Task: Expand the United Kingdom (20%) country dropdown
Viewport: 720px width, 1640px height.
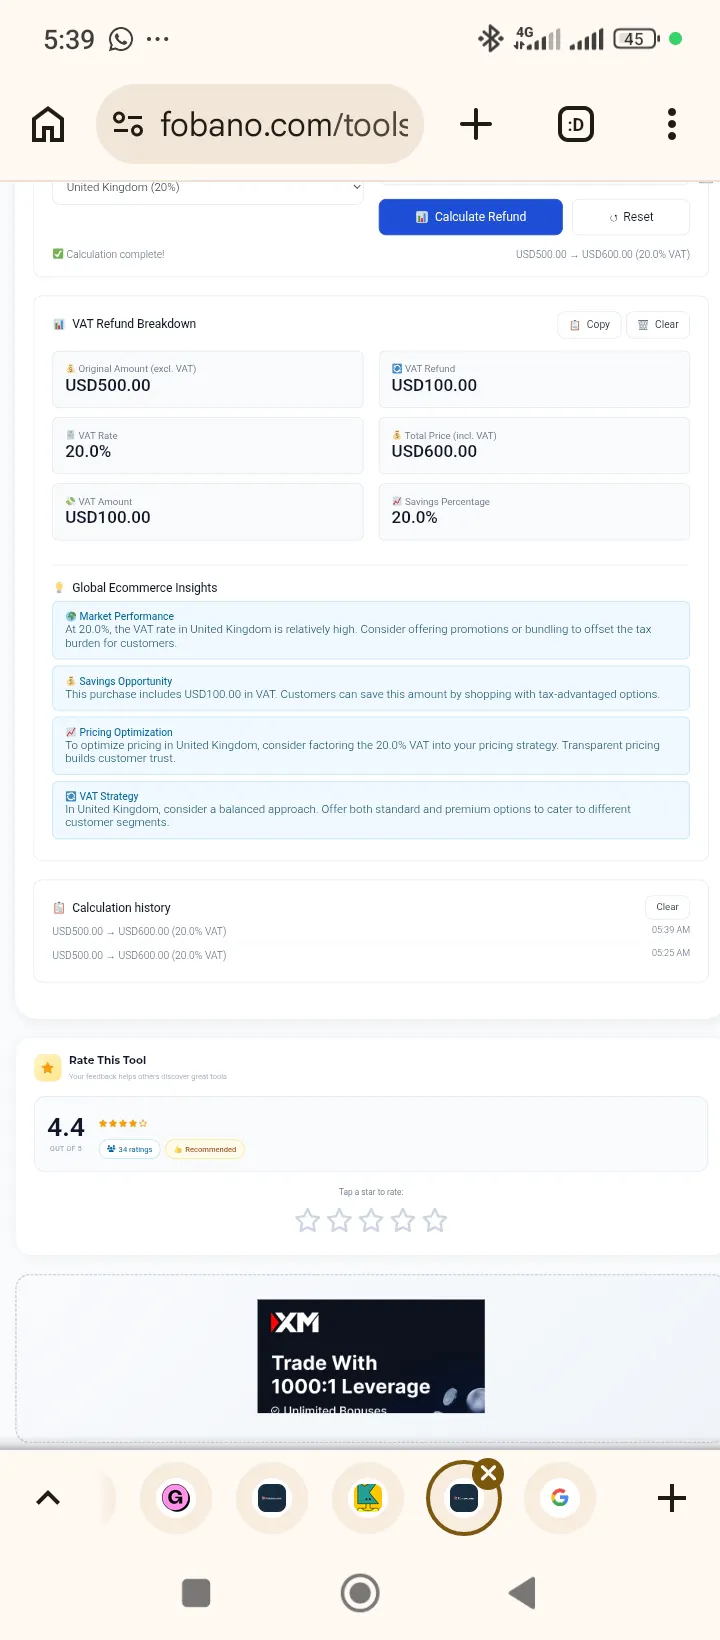Action: pos(208,188)
